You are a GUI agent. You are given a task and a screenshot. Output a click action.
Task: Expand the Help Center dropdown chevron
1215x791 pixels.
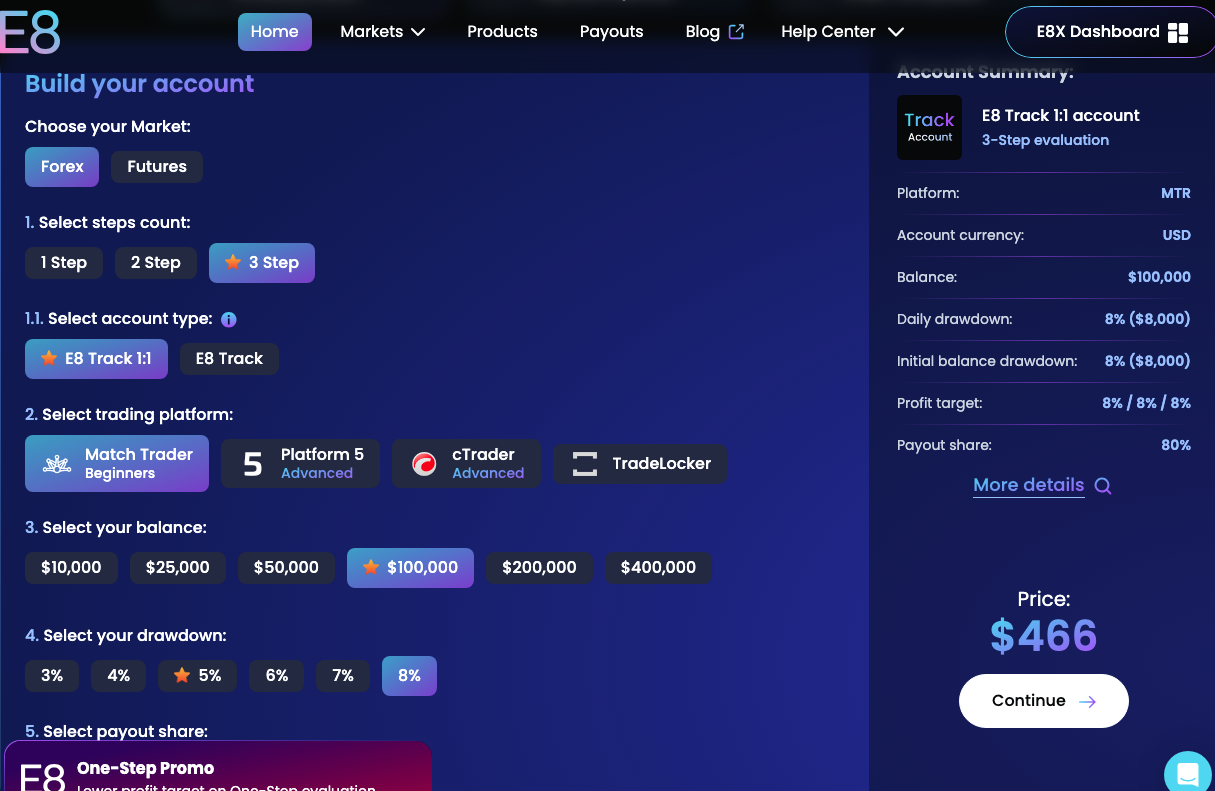click(896, 32)
